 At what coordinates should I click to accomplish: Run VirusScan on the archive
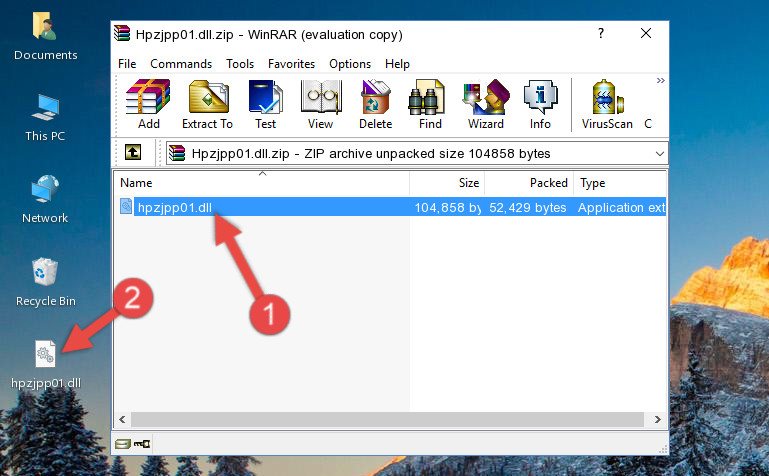tap(607, 104)
